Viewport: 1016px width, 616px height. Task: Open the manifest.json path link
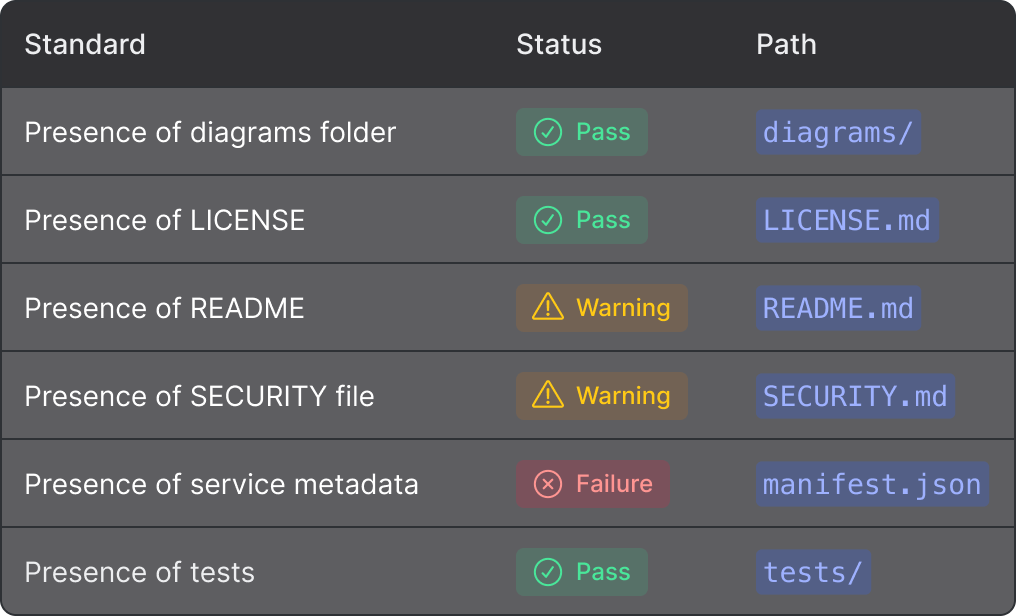tap(872, 483)
